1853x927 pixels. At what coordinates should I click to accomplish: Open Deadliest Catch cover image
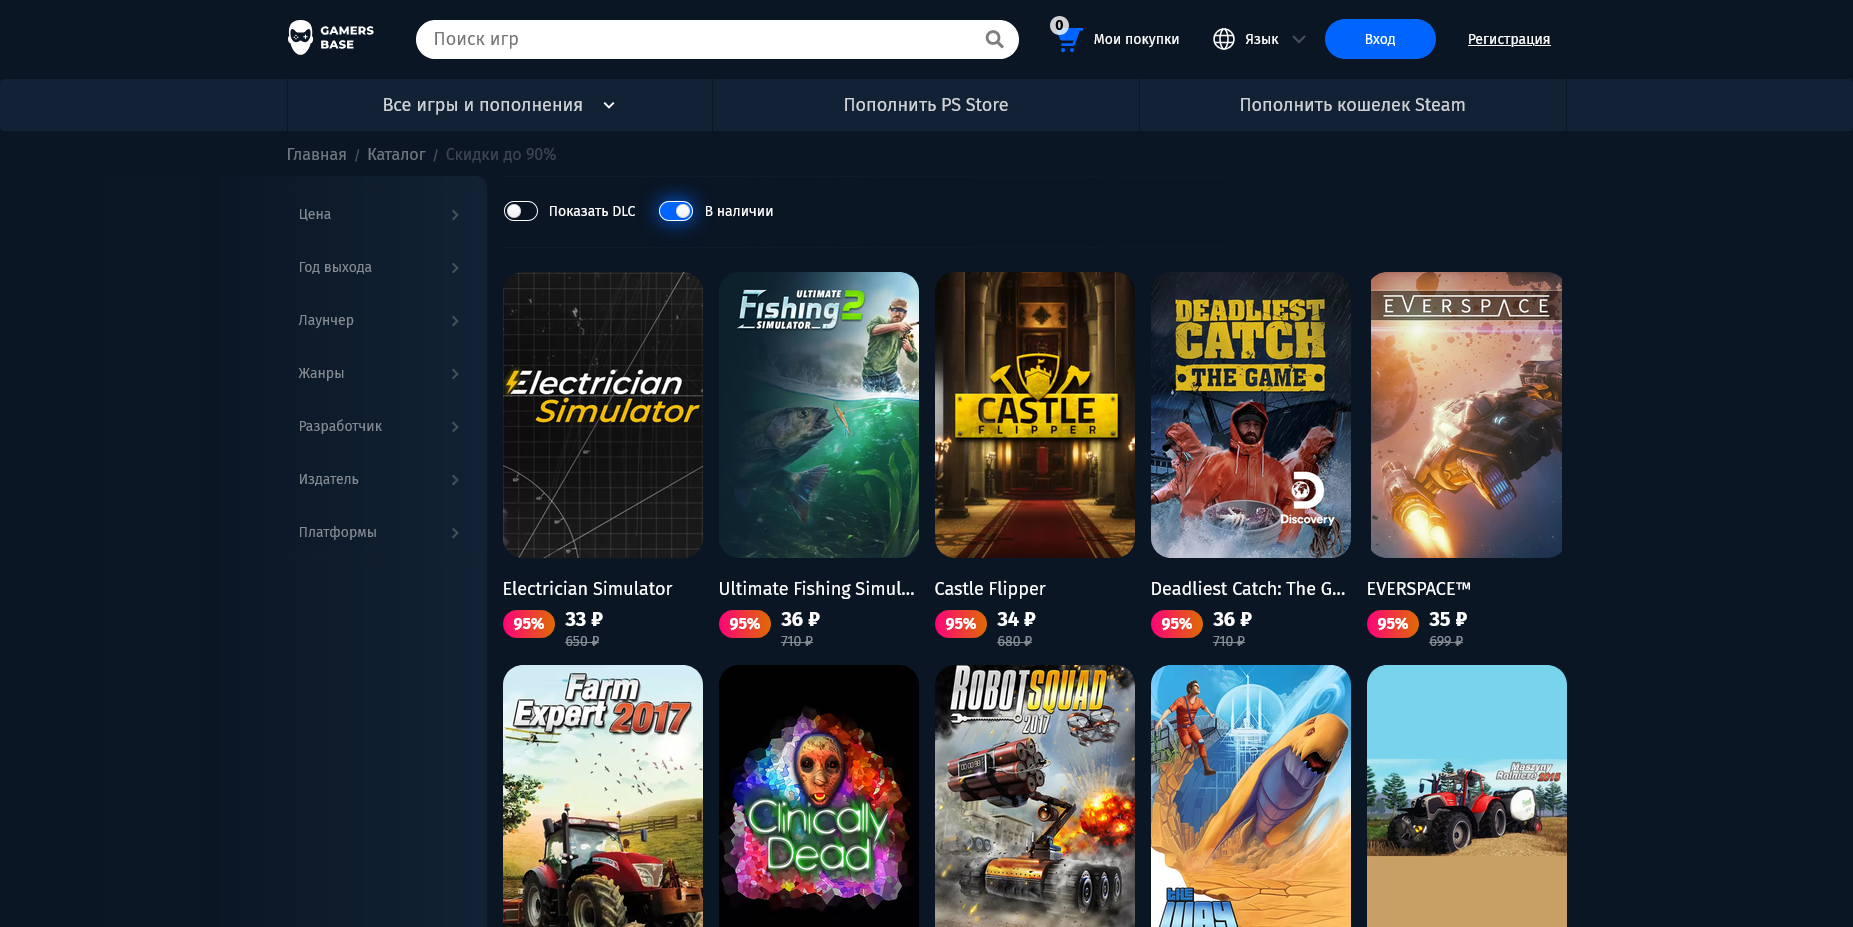pyautogui.click(x=1251, y=415)
